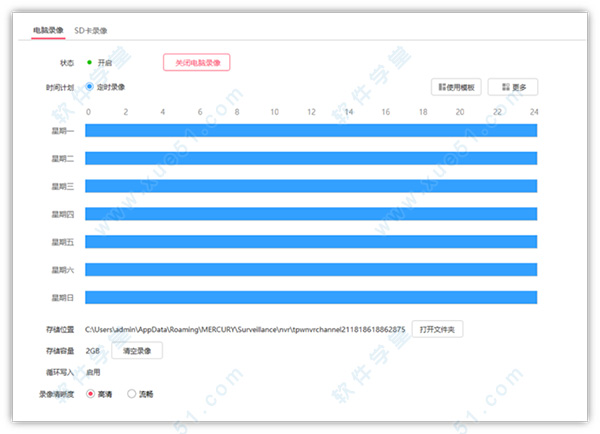
Task: Select the 定时录像 radio option
Action: pyautogui.click(x=90, y=87)
